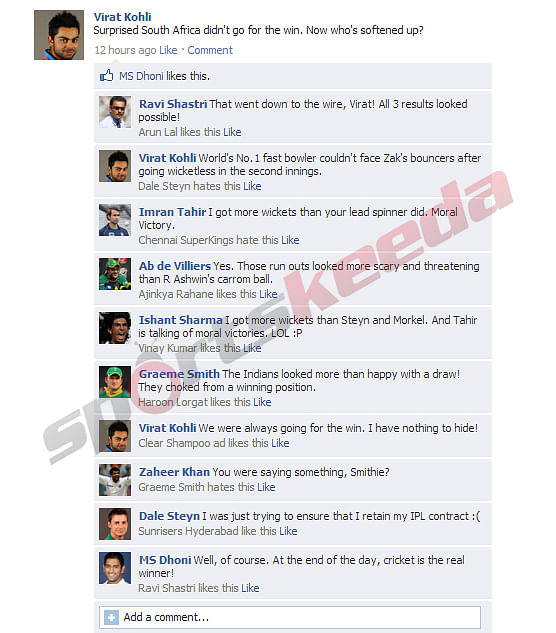Open Virat Kohli's main post profile picture
Screen dimensions: 556x633
click(x=59, y=35)
